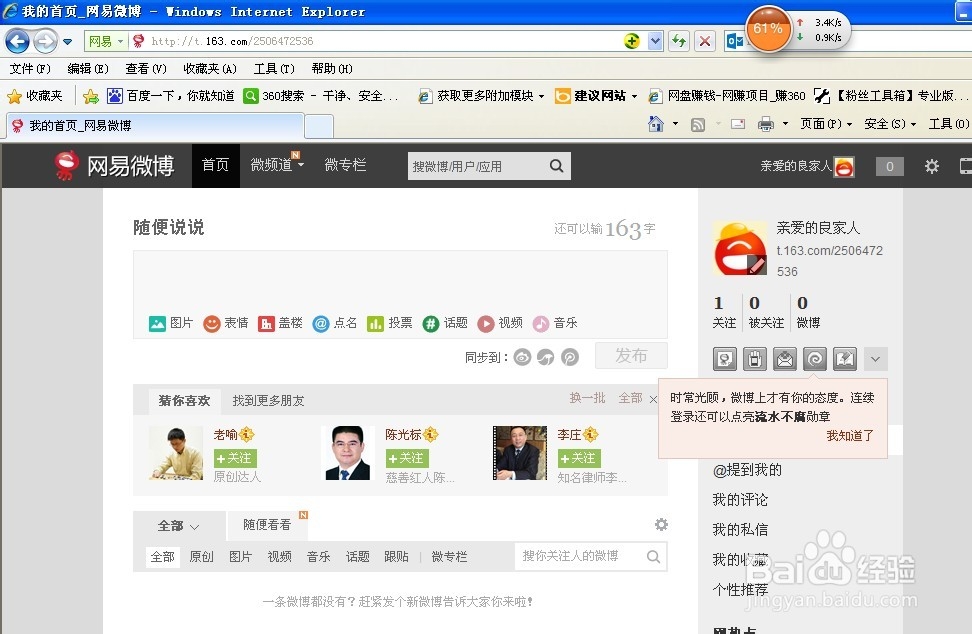Create a poll with 投票 icon
972x634 pixels.
point(376,323)
